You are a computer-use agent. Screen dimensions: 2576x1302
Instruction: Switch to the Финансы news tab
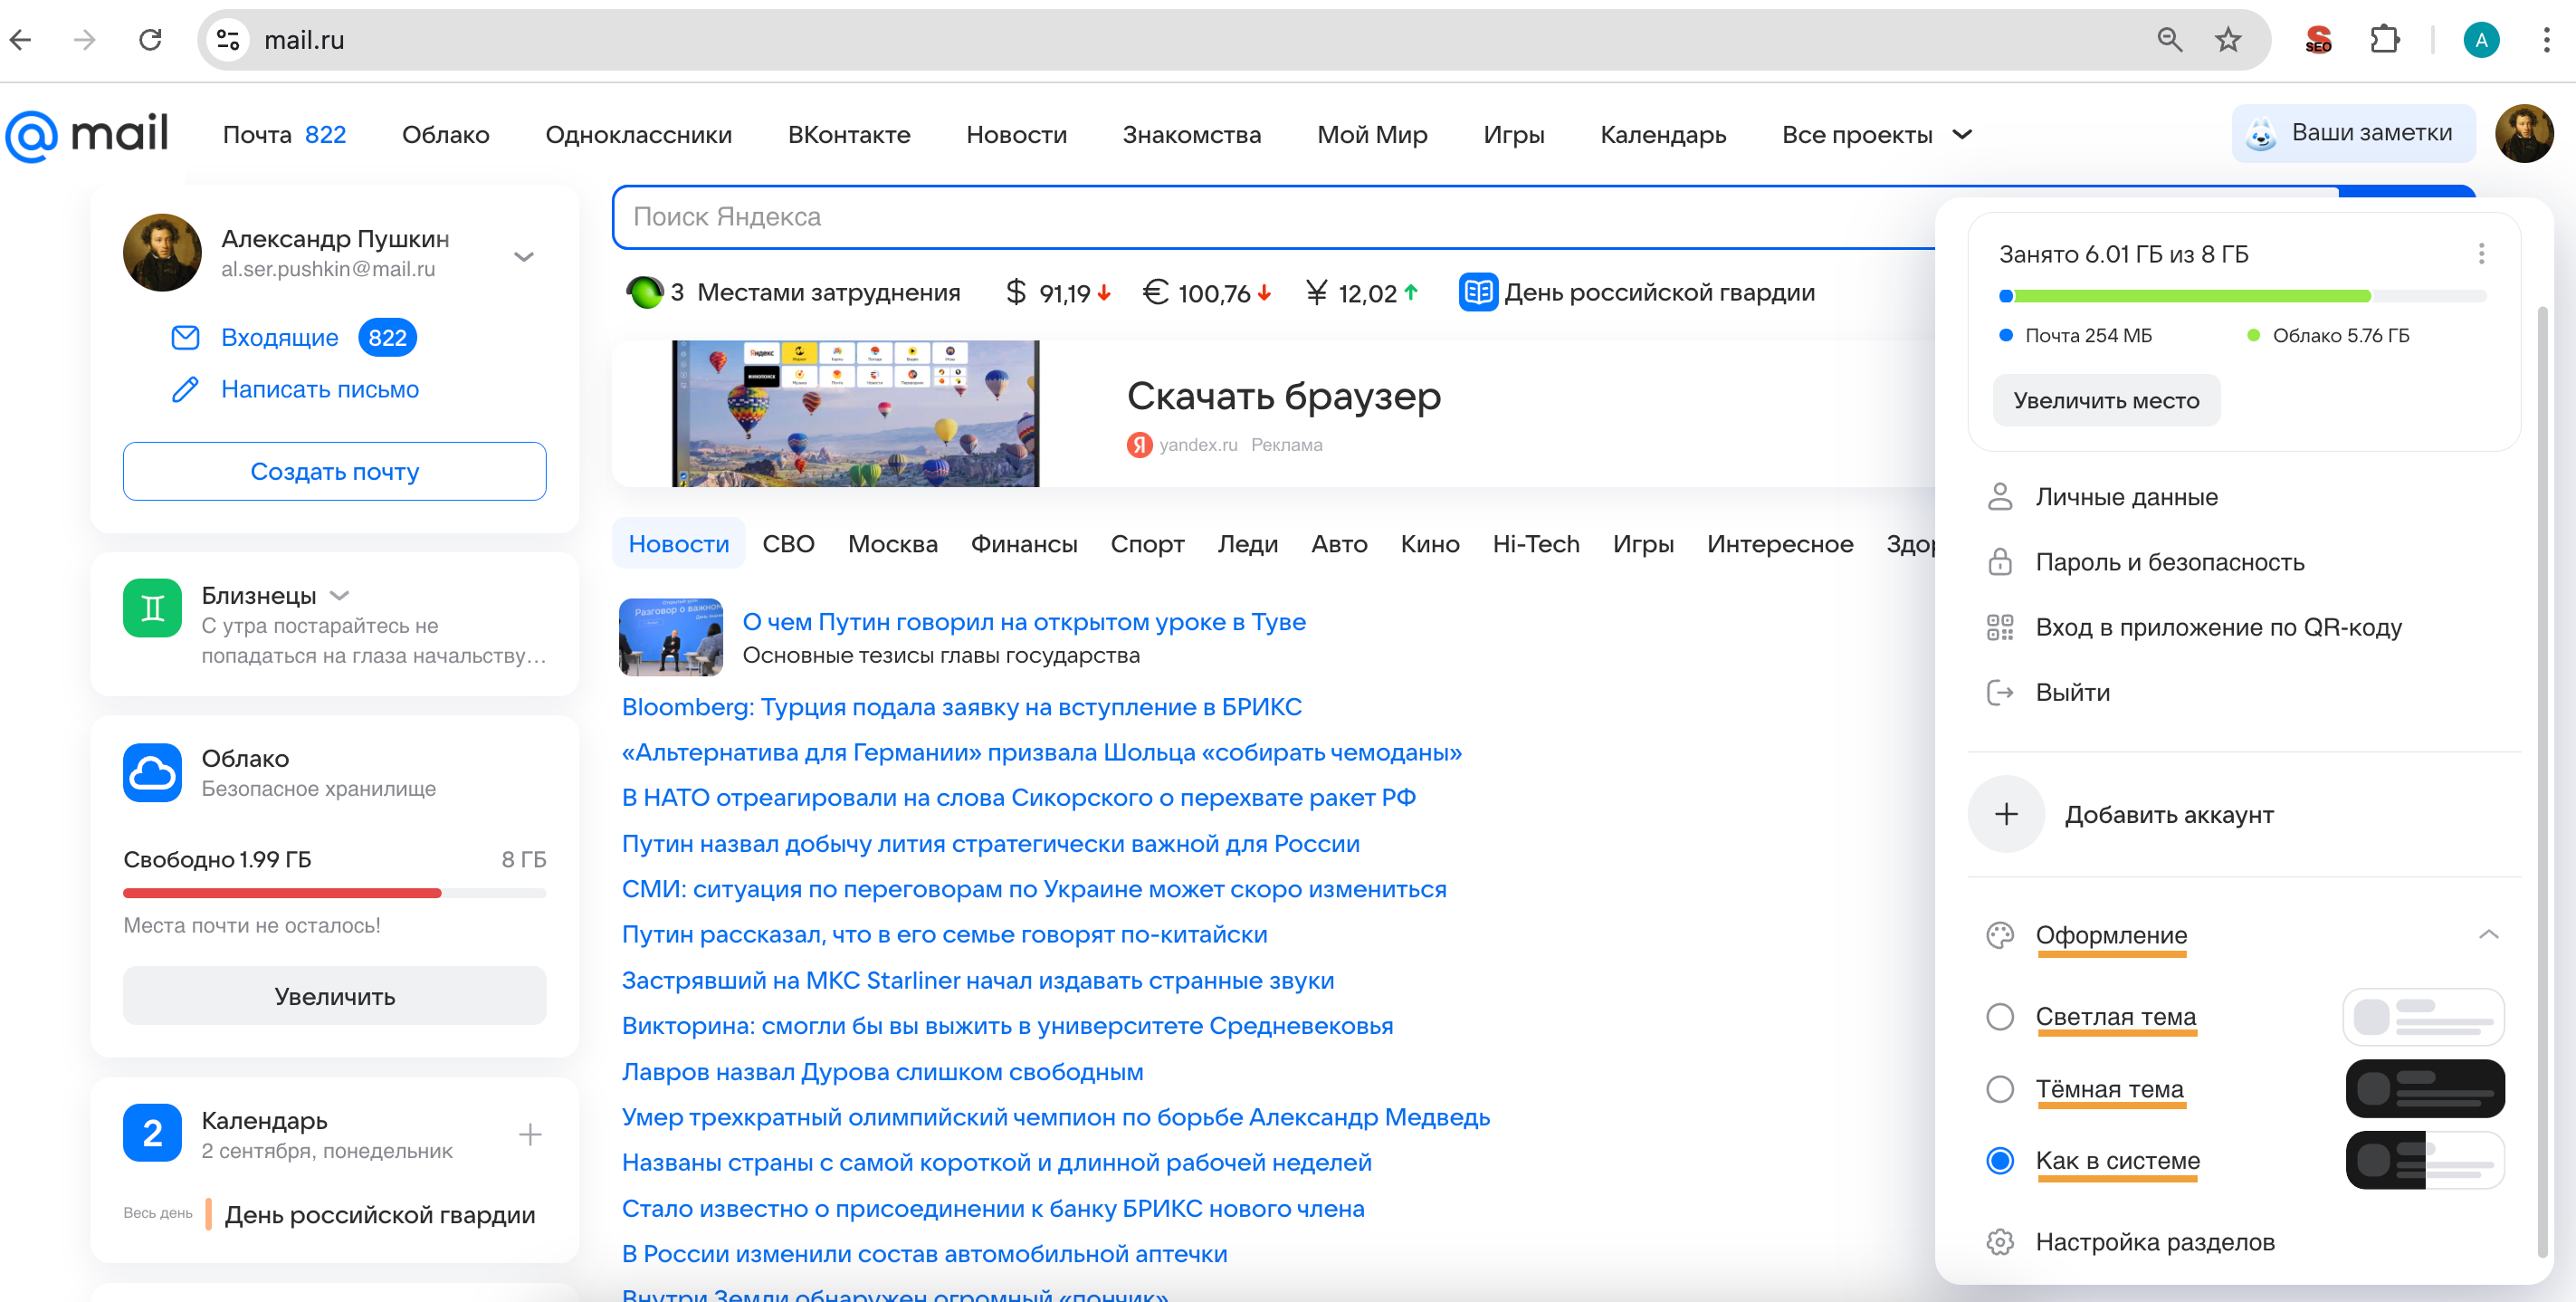[x=1024, y=544]
